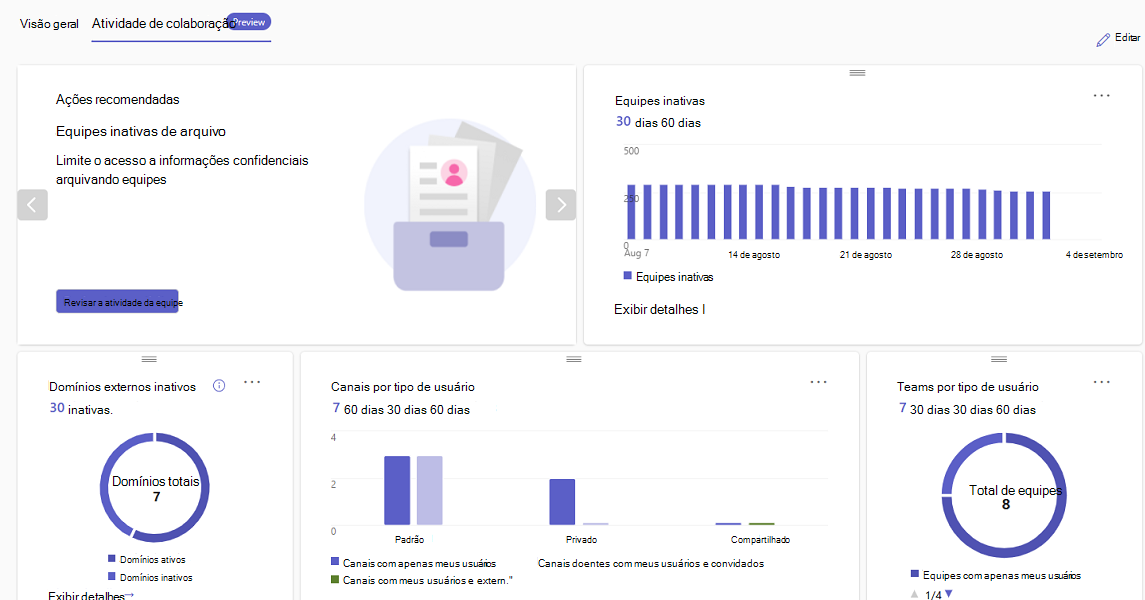Select 30 in Domínios externos inativos

point(57,408)
